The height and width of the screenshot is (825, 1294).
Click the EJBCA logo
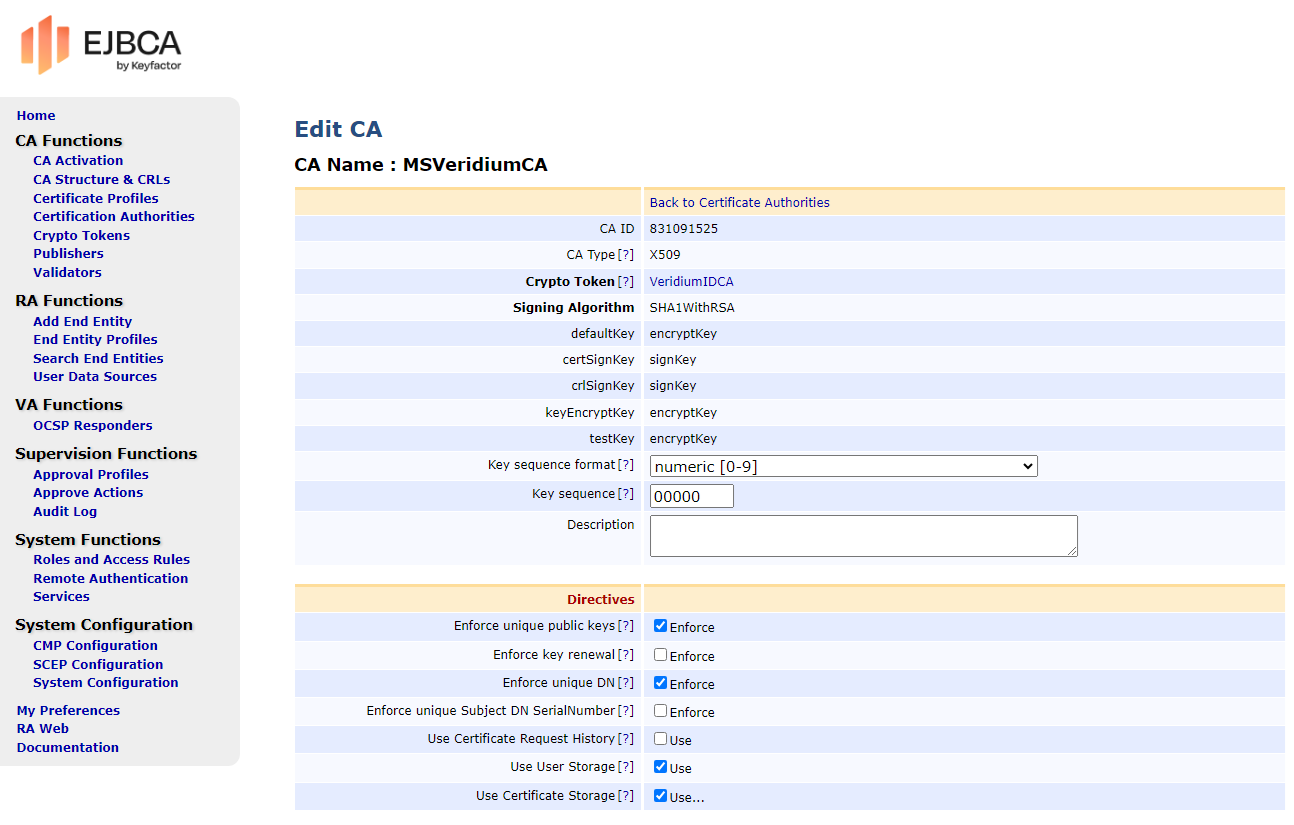tap(100, 45)
